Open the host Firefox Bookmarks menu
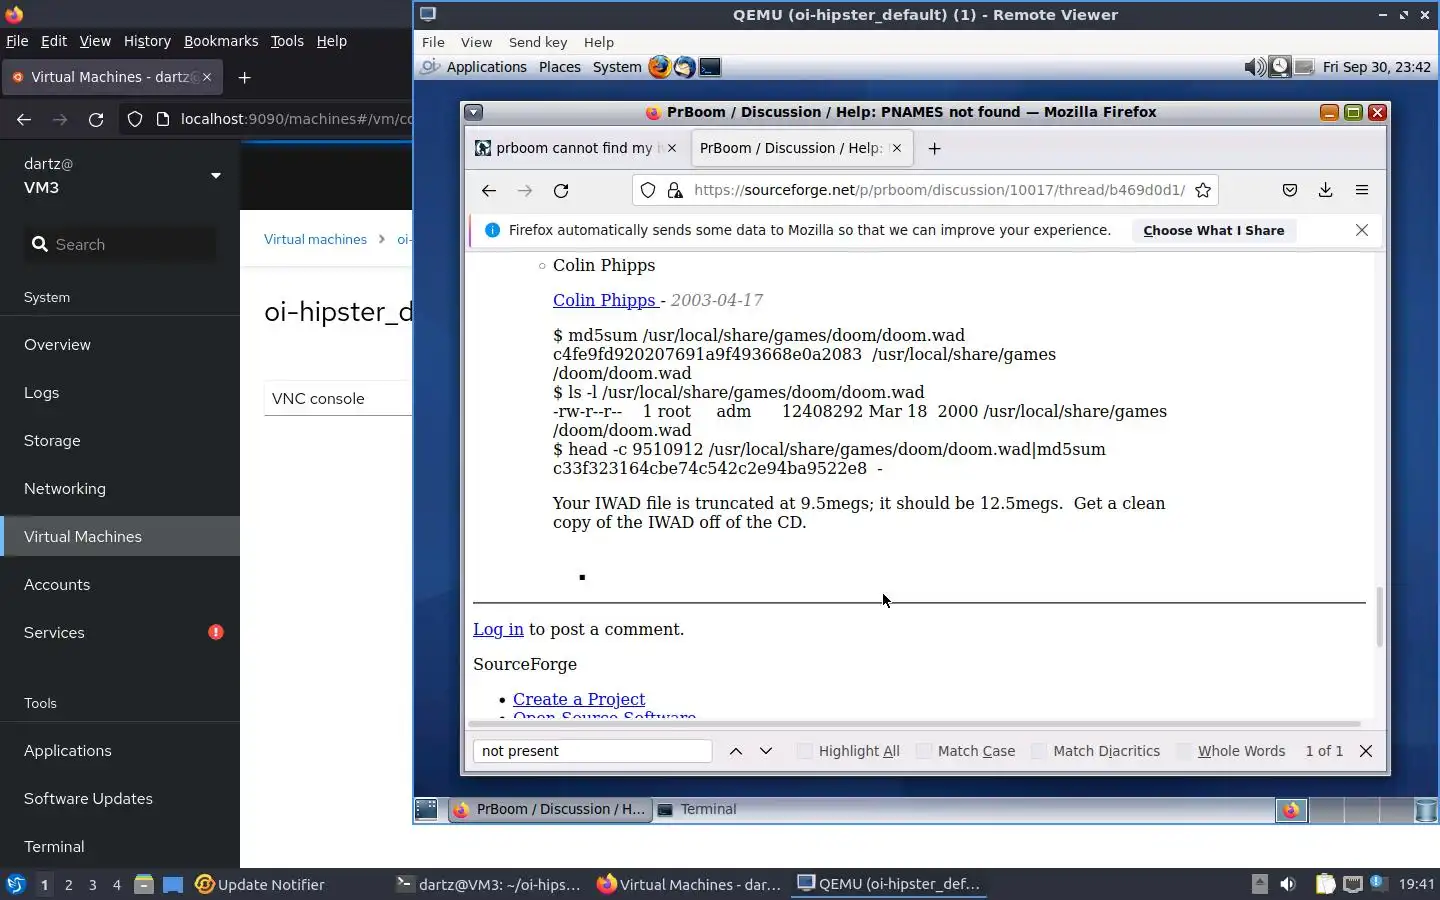This screenshot has height=900, width=1440. coord(221,41)
